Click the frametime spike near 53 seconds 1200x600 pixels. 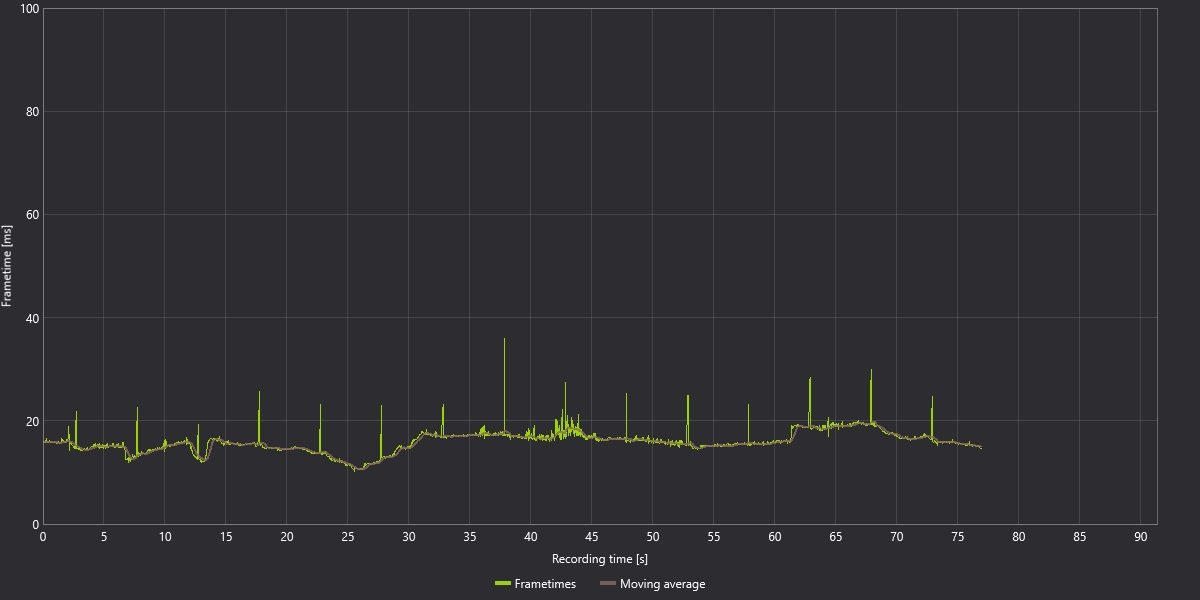coord(688,418)
